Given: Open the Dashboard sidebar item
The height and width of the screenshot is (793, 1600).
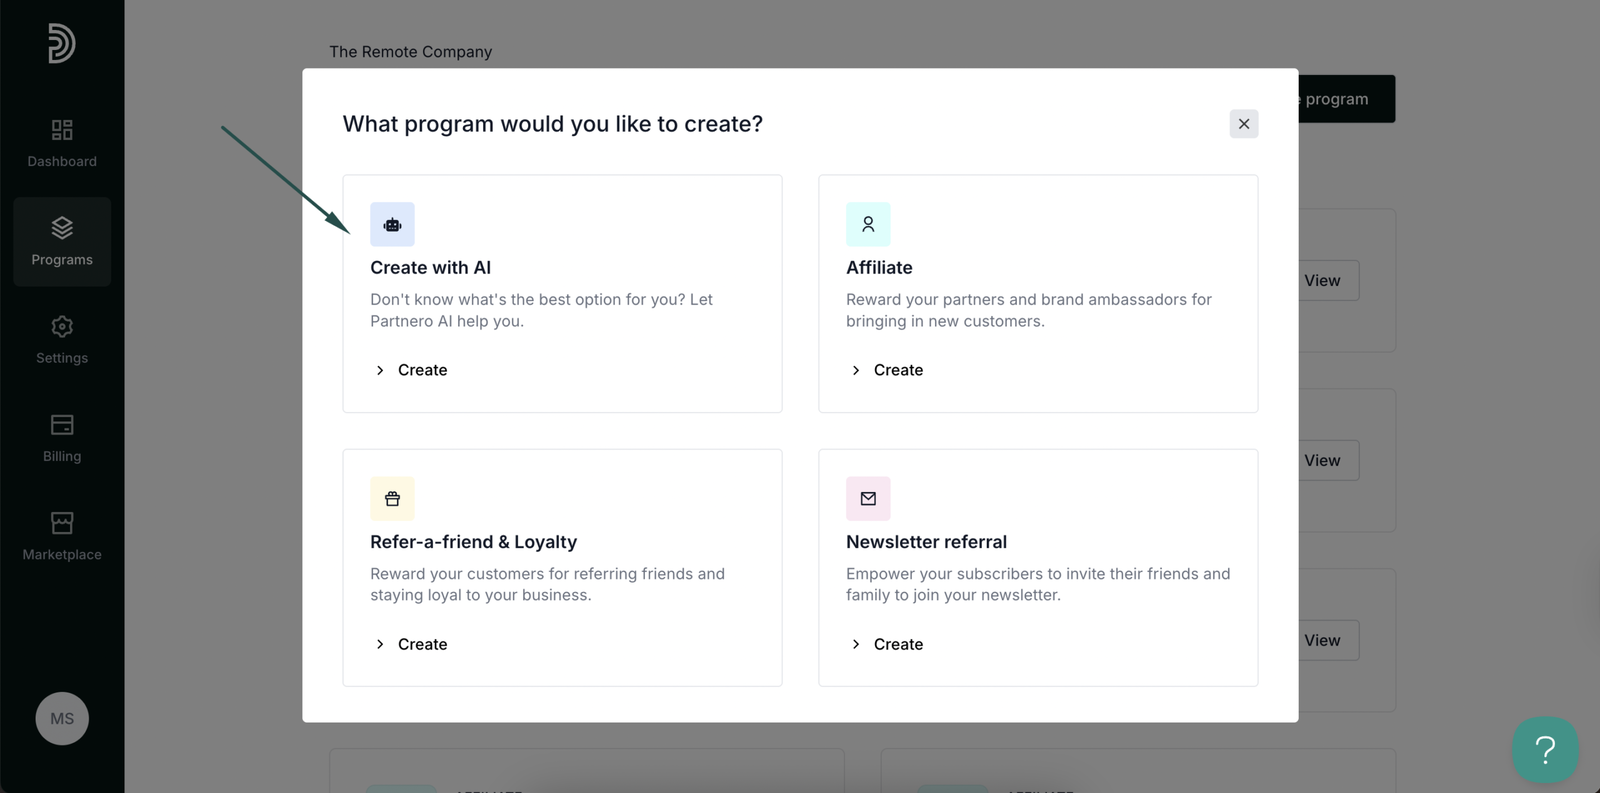Looking at the screenshot, I should tap(62, 143).
